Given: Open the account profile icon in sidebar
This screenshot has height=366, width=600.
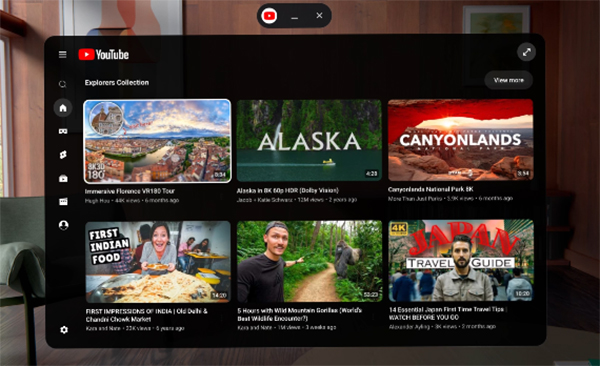Looking at the screenshot, I should tap(64, 225).
